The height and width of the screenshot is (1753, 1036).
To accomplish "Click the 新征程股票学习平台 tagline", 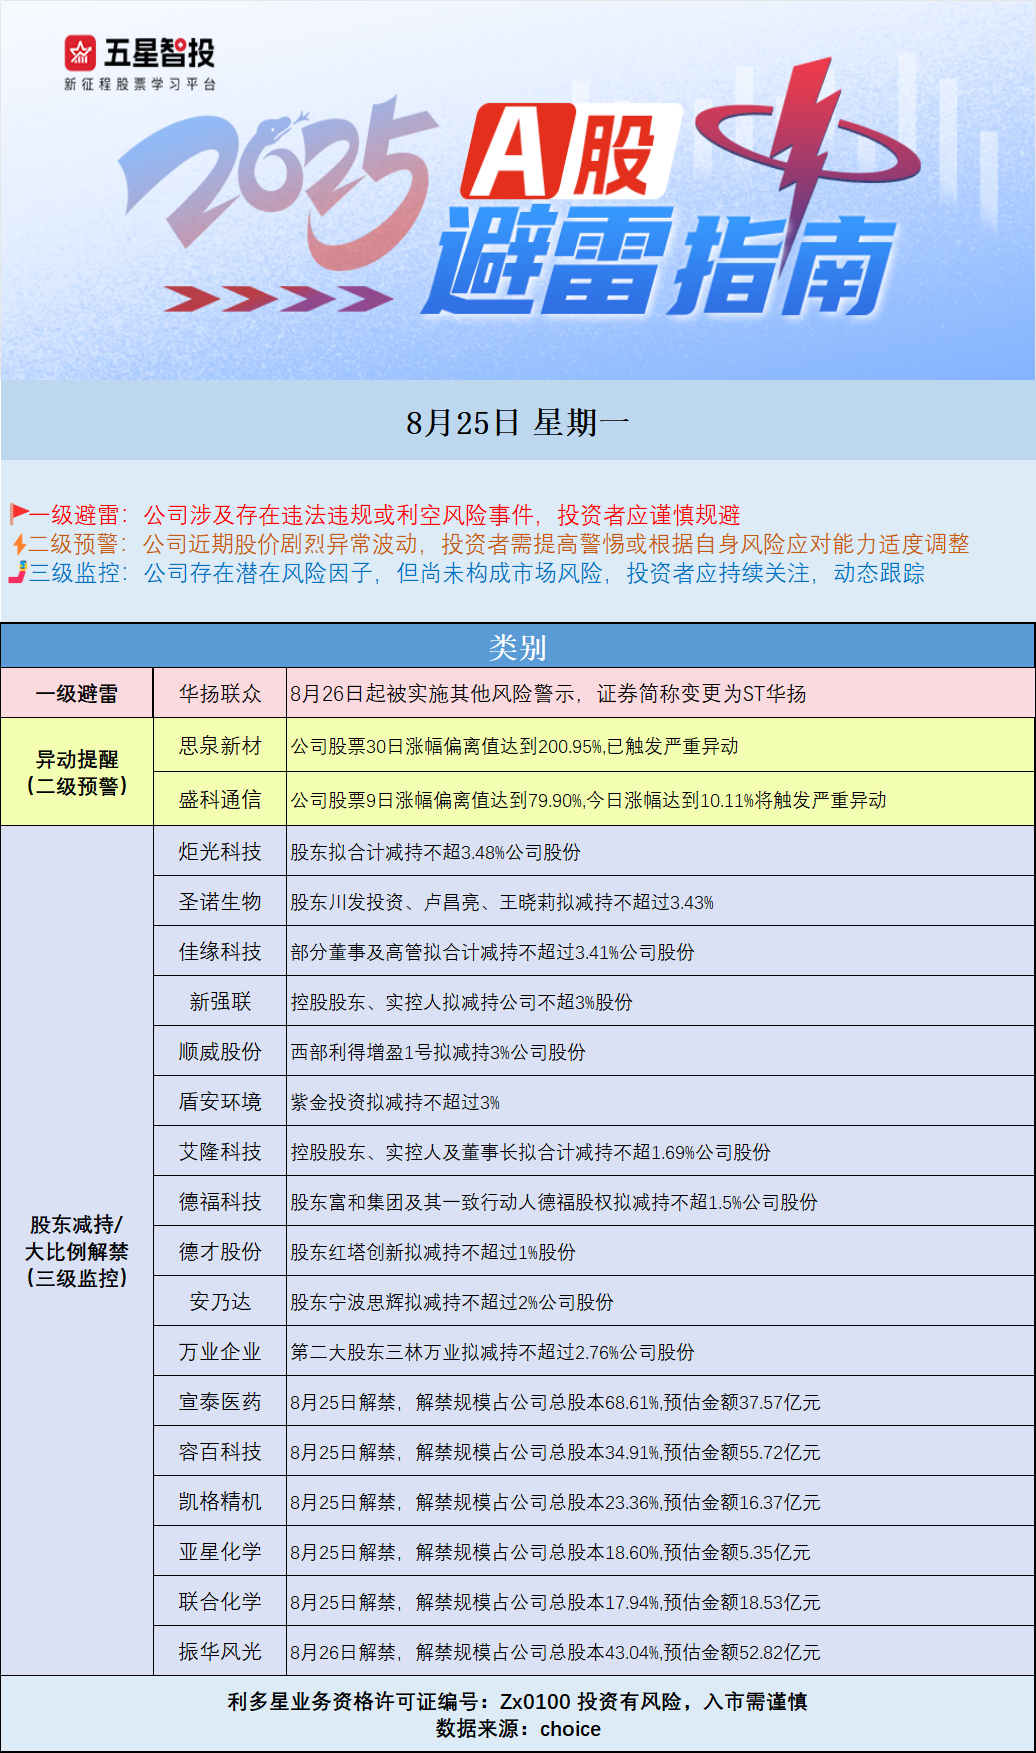I will point(139,84).
